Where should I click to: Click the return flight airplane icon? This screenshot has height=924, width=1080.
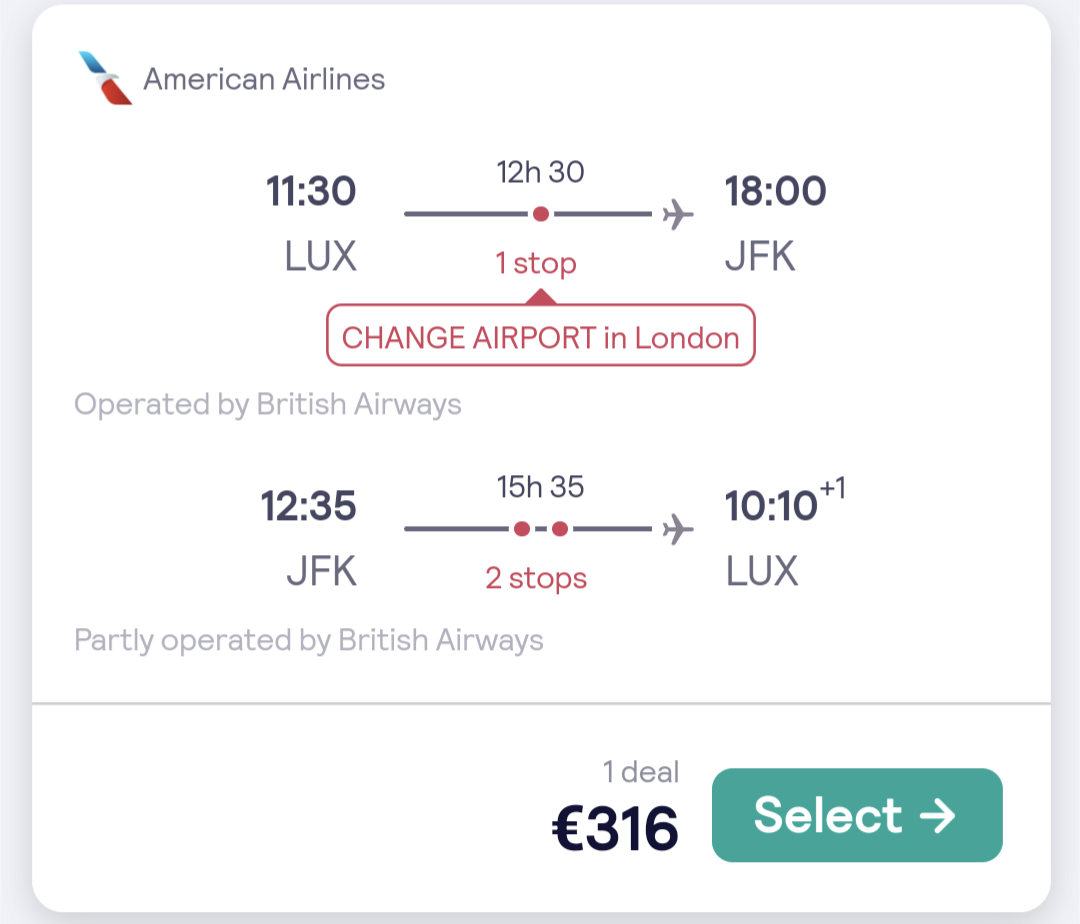point(678,529)
